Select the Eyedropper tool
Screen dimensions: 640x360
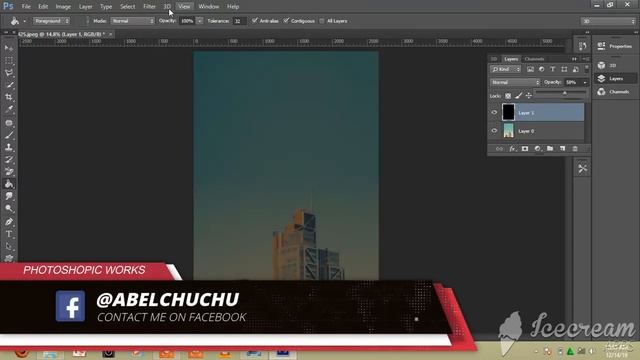(9, 109)
